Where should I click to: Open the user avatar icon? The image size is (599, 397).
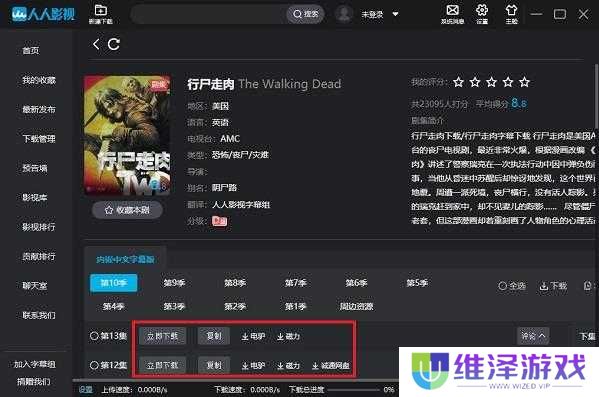click(x=344, y=14)
